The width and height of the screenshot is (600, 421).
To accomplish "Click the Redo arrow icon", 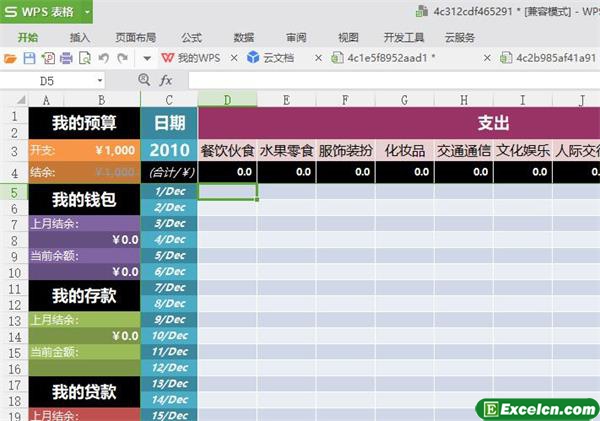I will pyautogui.click(x=121, y=58).
